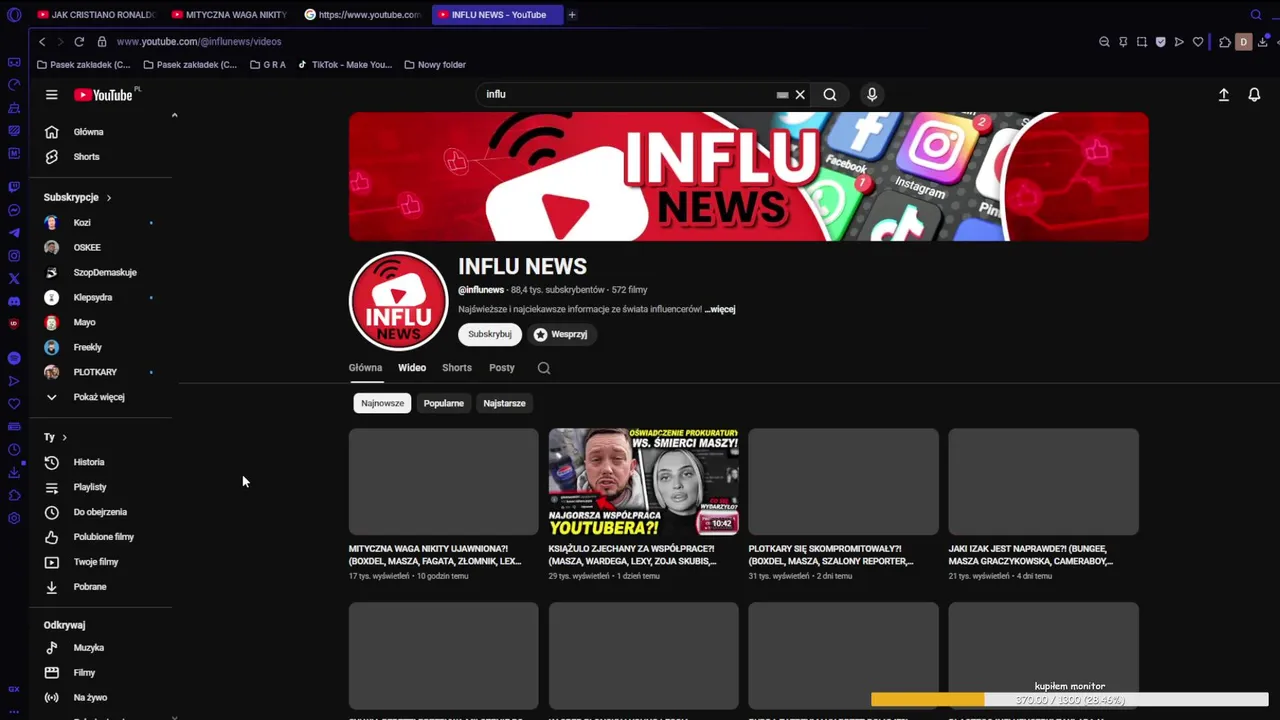
Task: Open the channel Posty tab
Action: click(x=502, y=368)
